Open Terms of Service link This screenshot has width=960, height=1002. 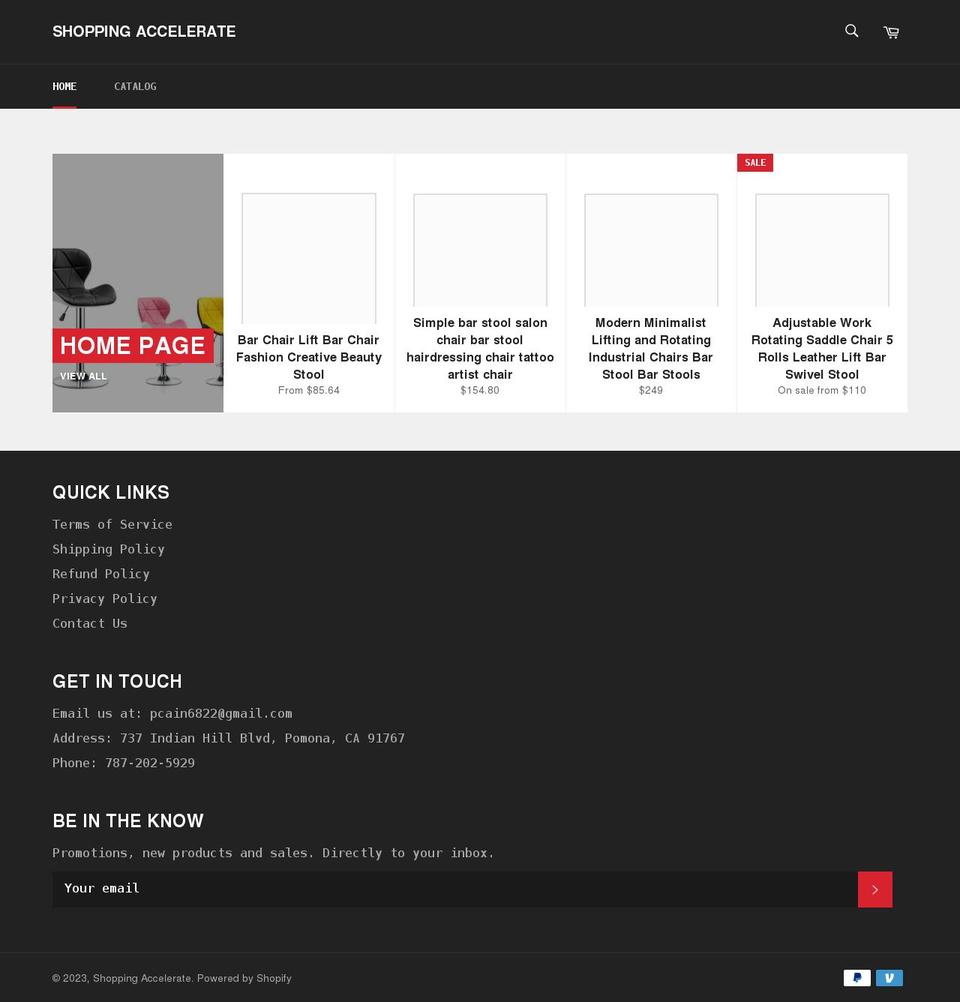tap(112, 524)
